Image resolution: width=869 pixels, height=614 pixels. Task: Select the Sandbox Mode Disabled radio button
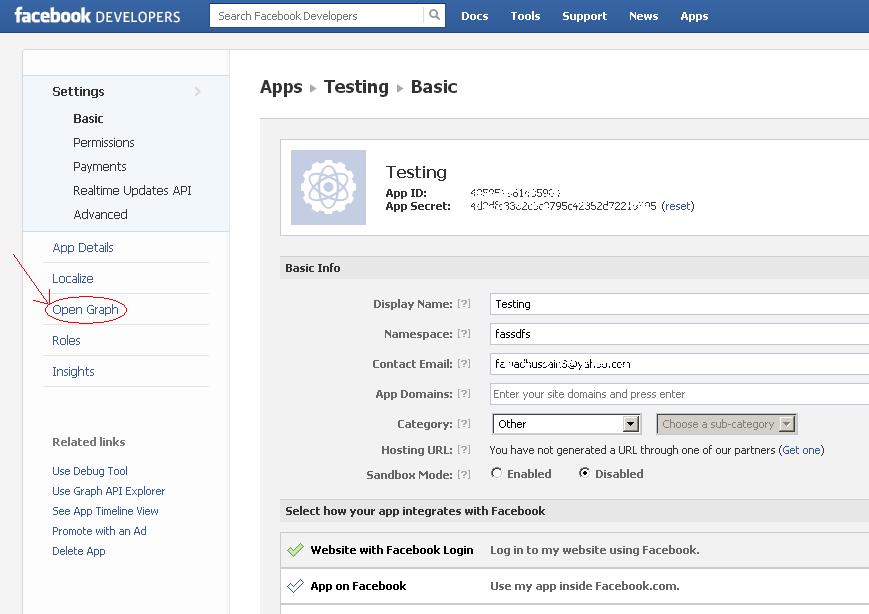point(585,474)
